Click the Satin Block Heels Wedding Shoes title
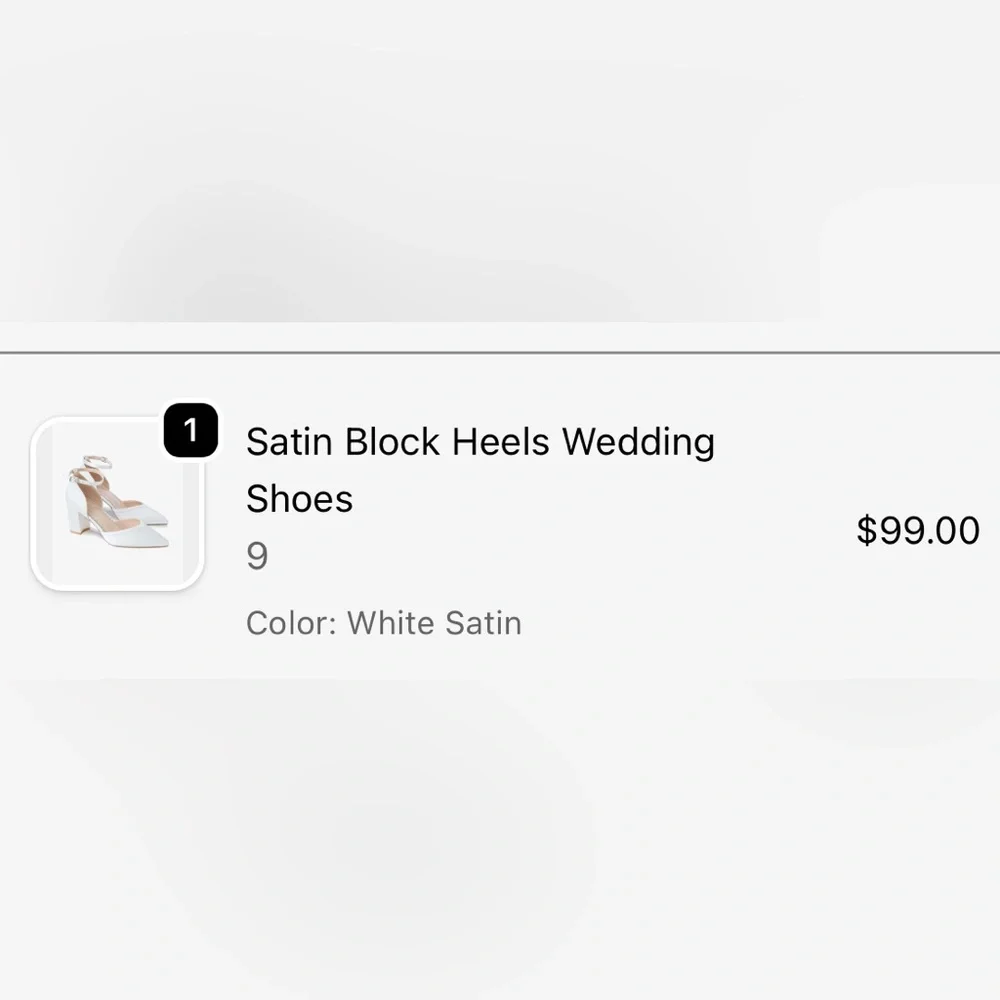 480,441
